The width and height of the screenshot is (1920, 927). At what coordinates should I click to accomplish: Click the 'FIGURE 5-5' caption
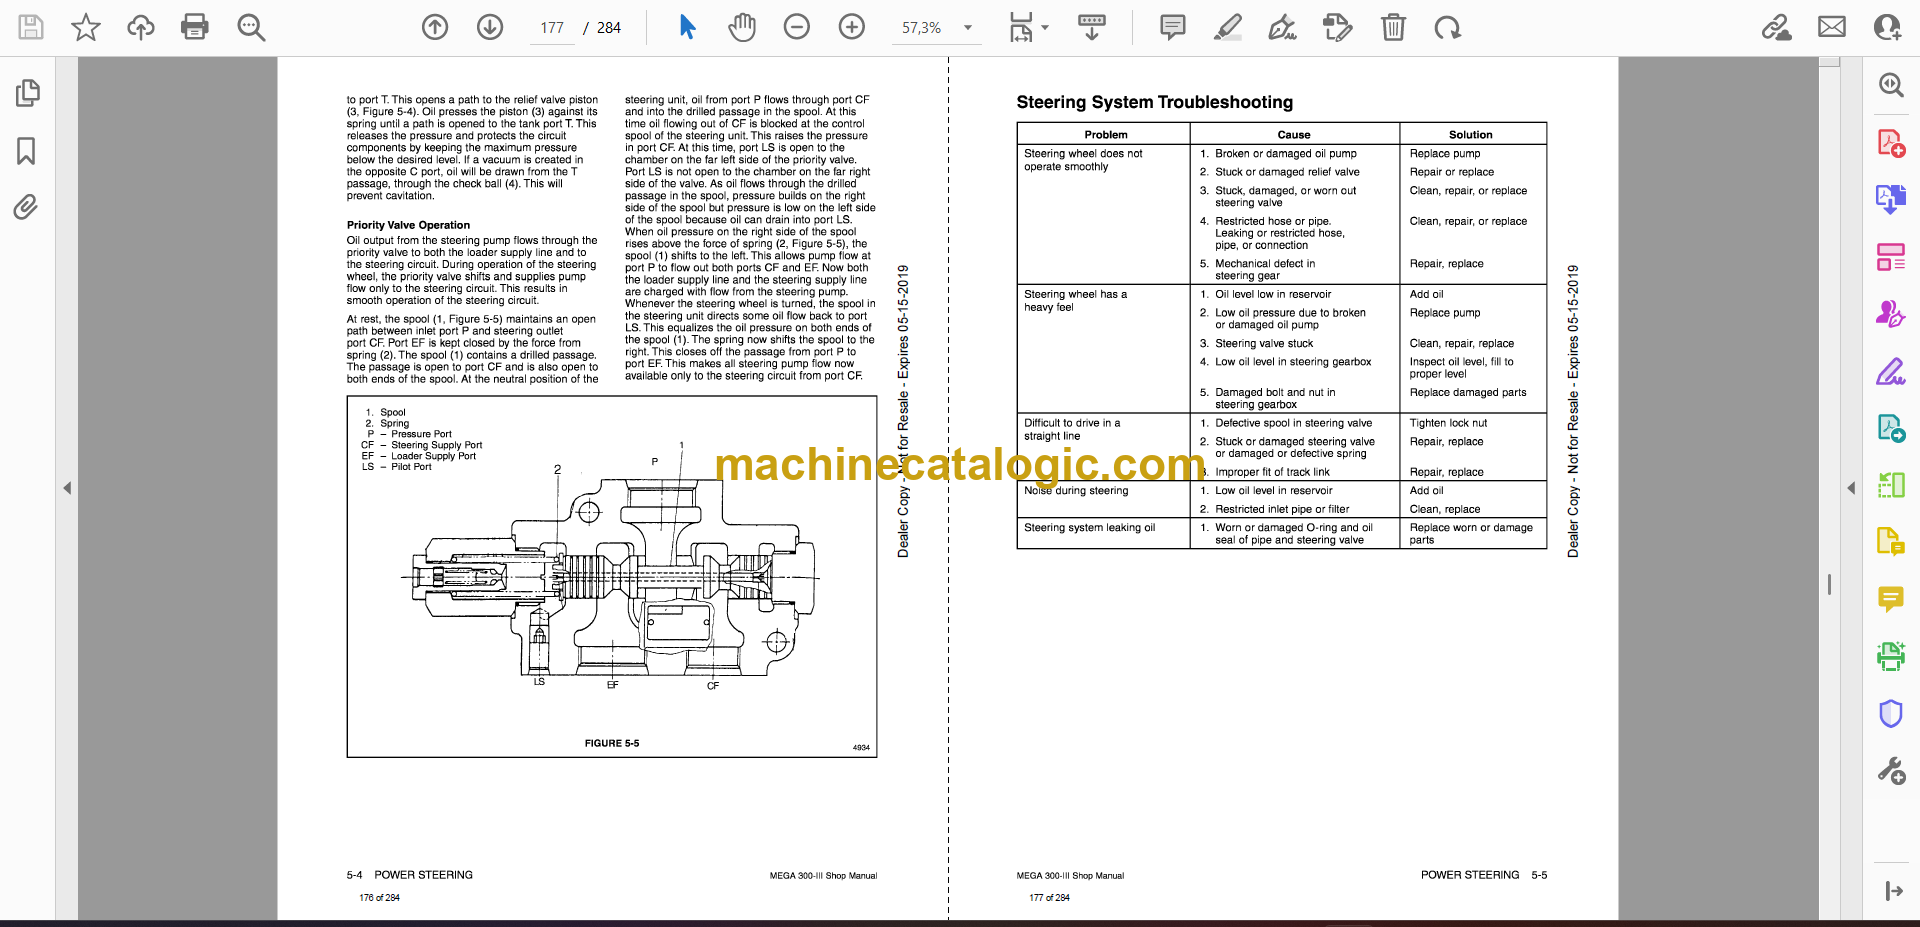tap(611, 743)
